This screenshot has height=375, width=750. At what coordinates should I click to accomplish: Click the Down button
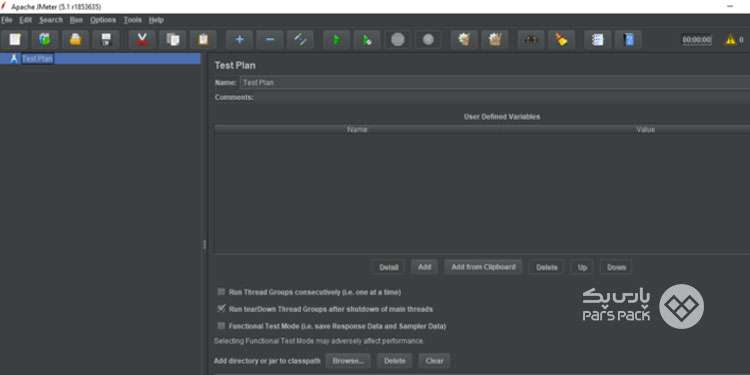click(x=616, y=267)
